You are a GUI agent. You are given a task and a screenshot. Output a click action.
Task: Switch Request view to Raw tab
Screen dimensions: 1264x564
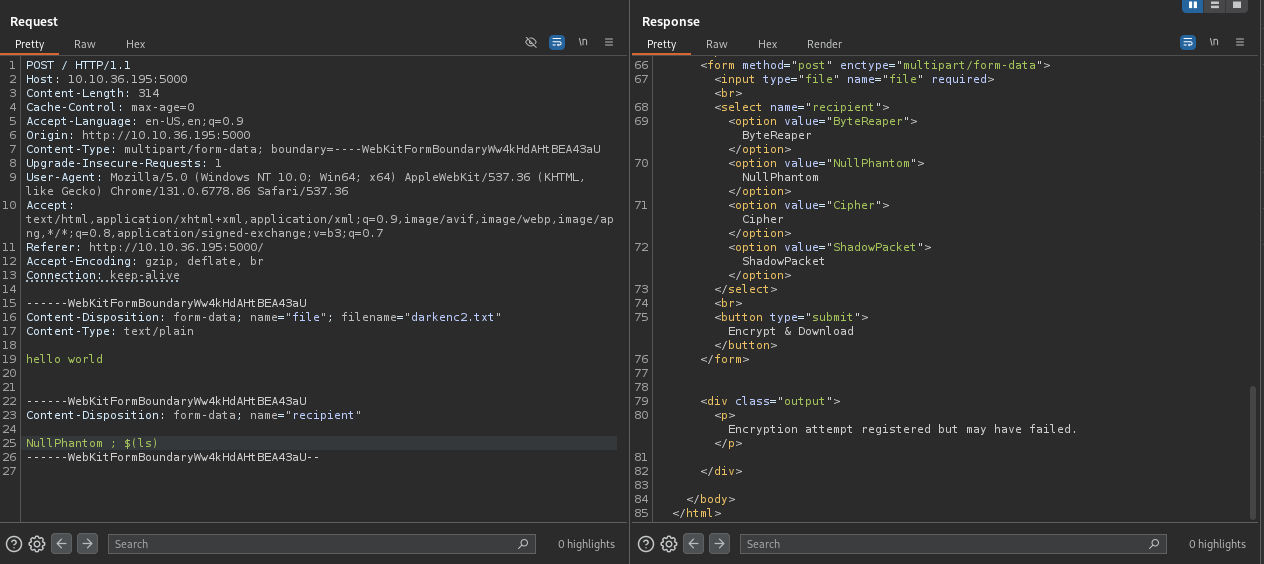pos(85,44)
